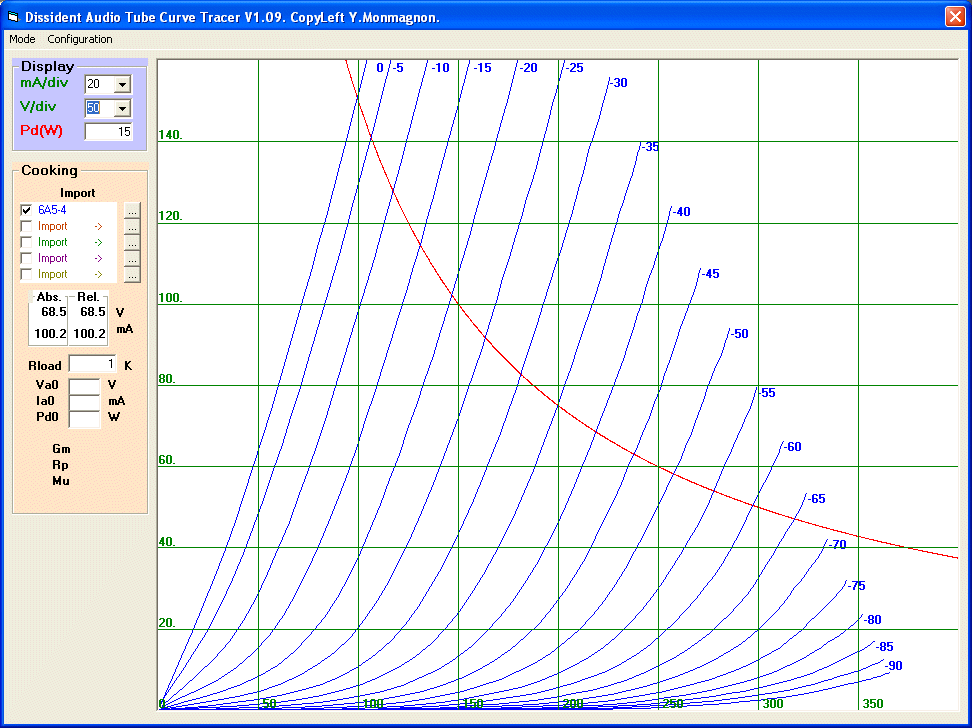Click the Cooking group heading
Viewport: 972px width, 728px height.
pos(50,171)
